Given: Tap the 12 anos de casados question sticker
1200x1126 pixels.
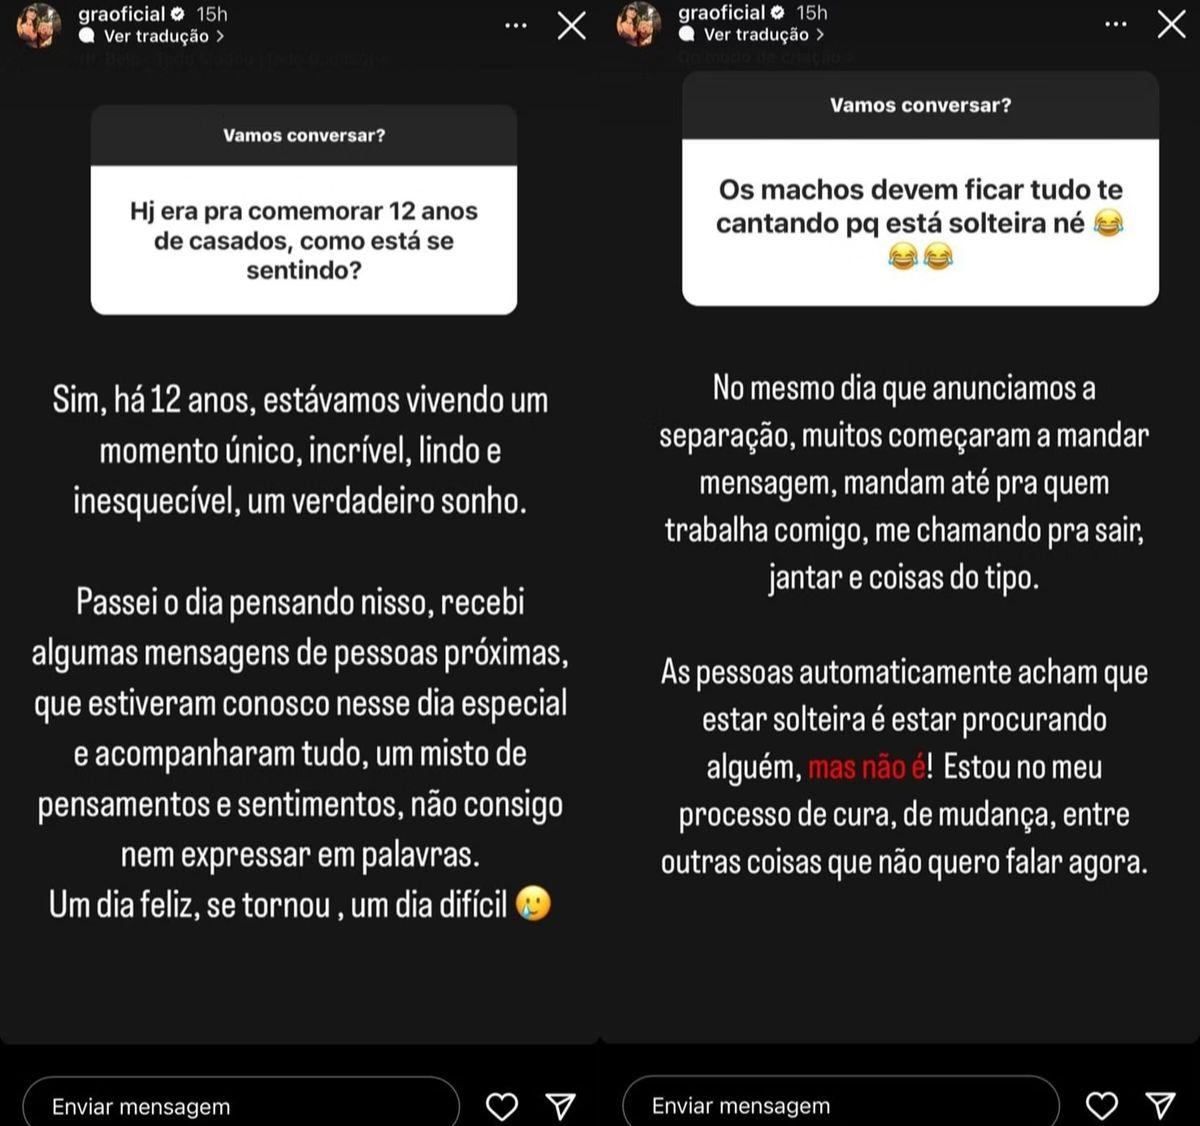Looking at the screenshot, I should coord(304,240).
